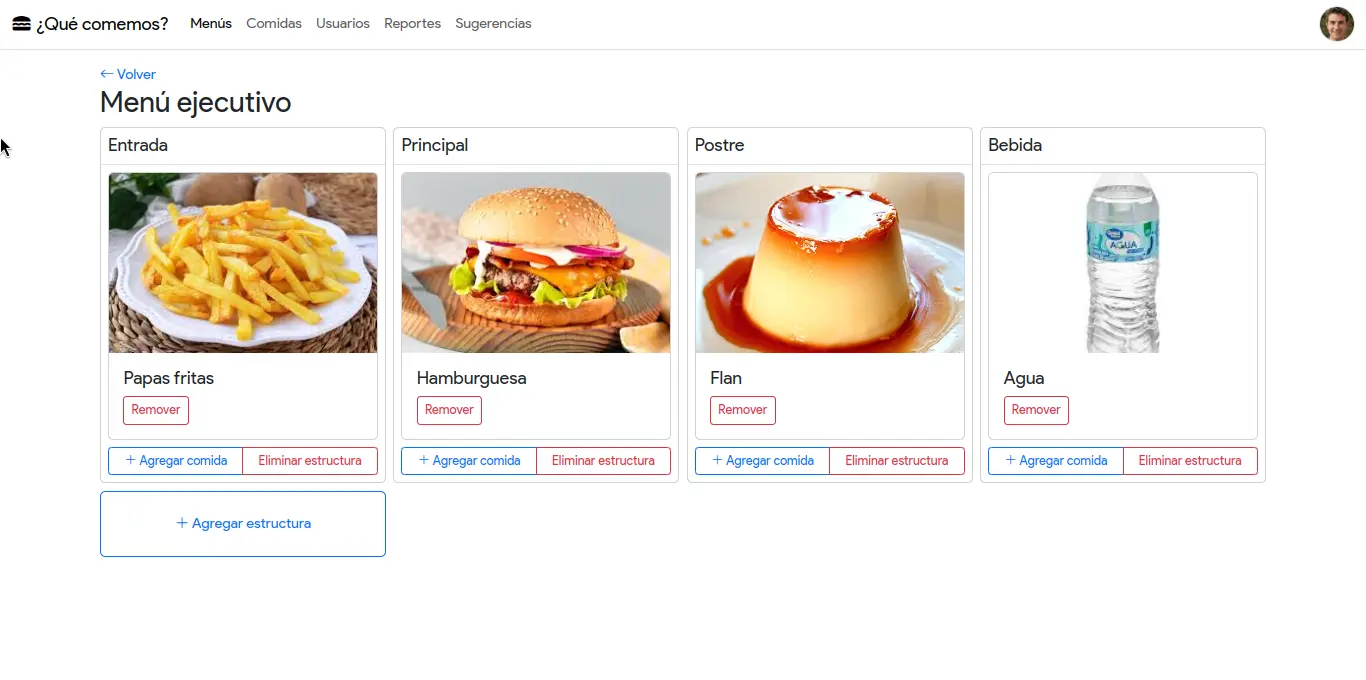Open the user profile avatar
1366x680 pixels.
coord(1336,24)
